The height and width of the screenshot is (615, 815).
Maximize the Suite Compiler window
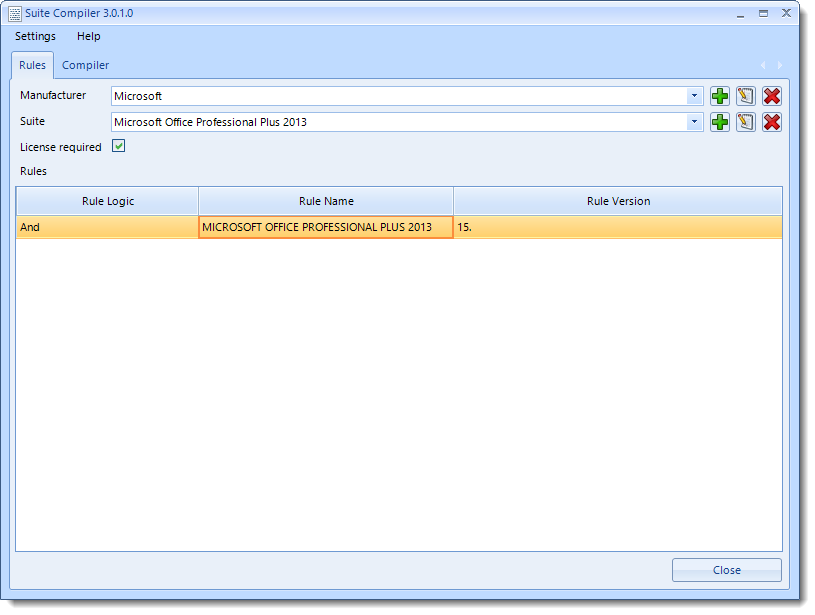[x=763, y=14]
